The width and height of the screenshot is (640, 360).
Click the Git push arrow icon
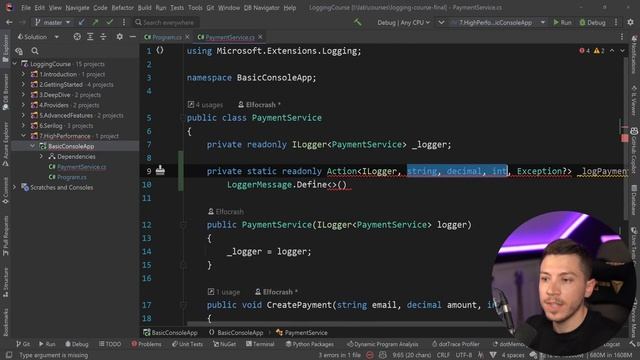coord(96,22)
